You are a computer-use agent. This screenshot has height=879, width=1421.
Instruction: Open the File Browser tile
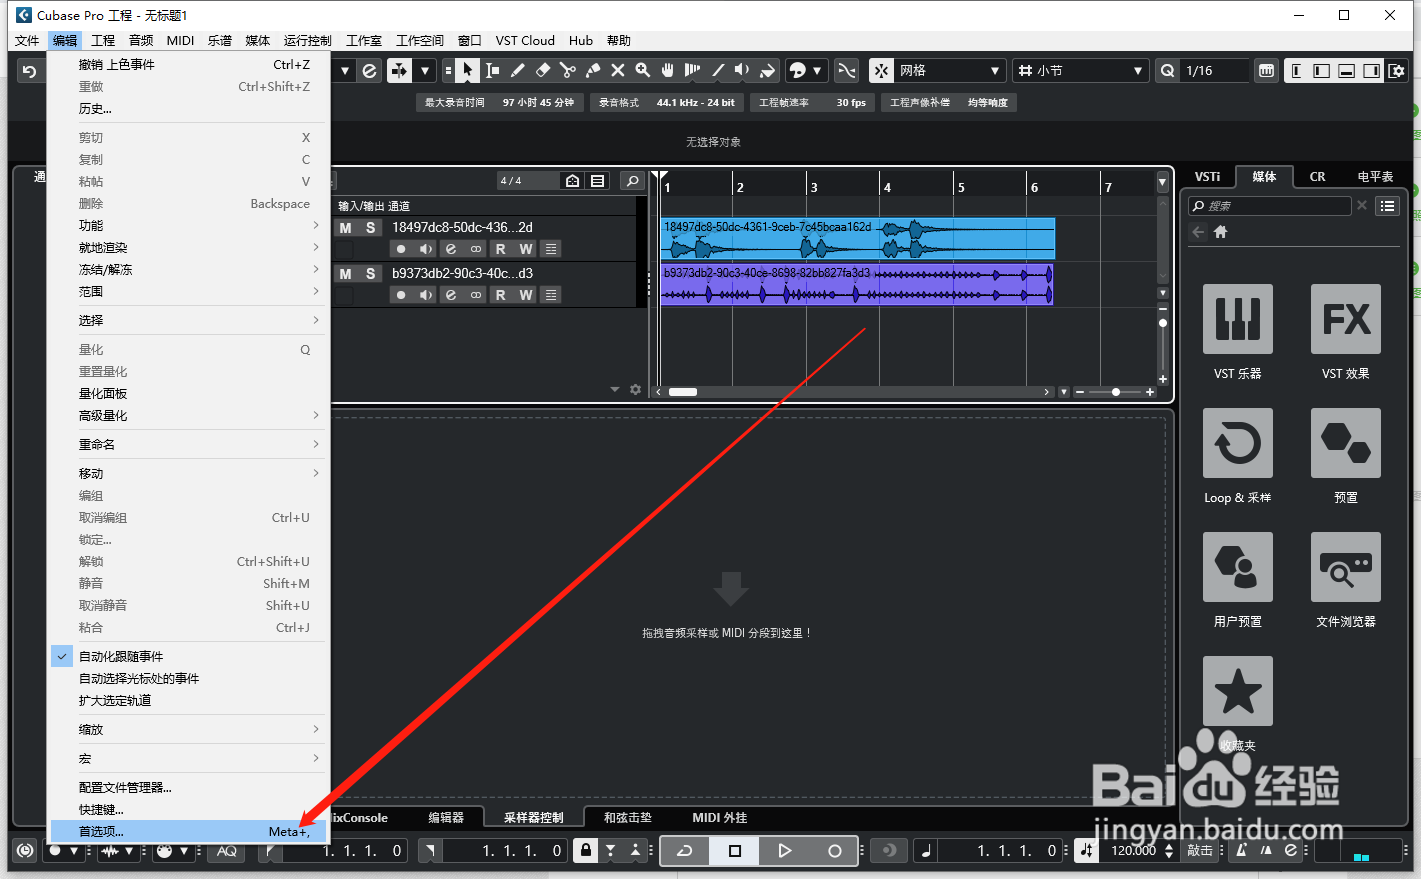pyautogui.click(x=1346, y=567)
